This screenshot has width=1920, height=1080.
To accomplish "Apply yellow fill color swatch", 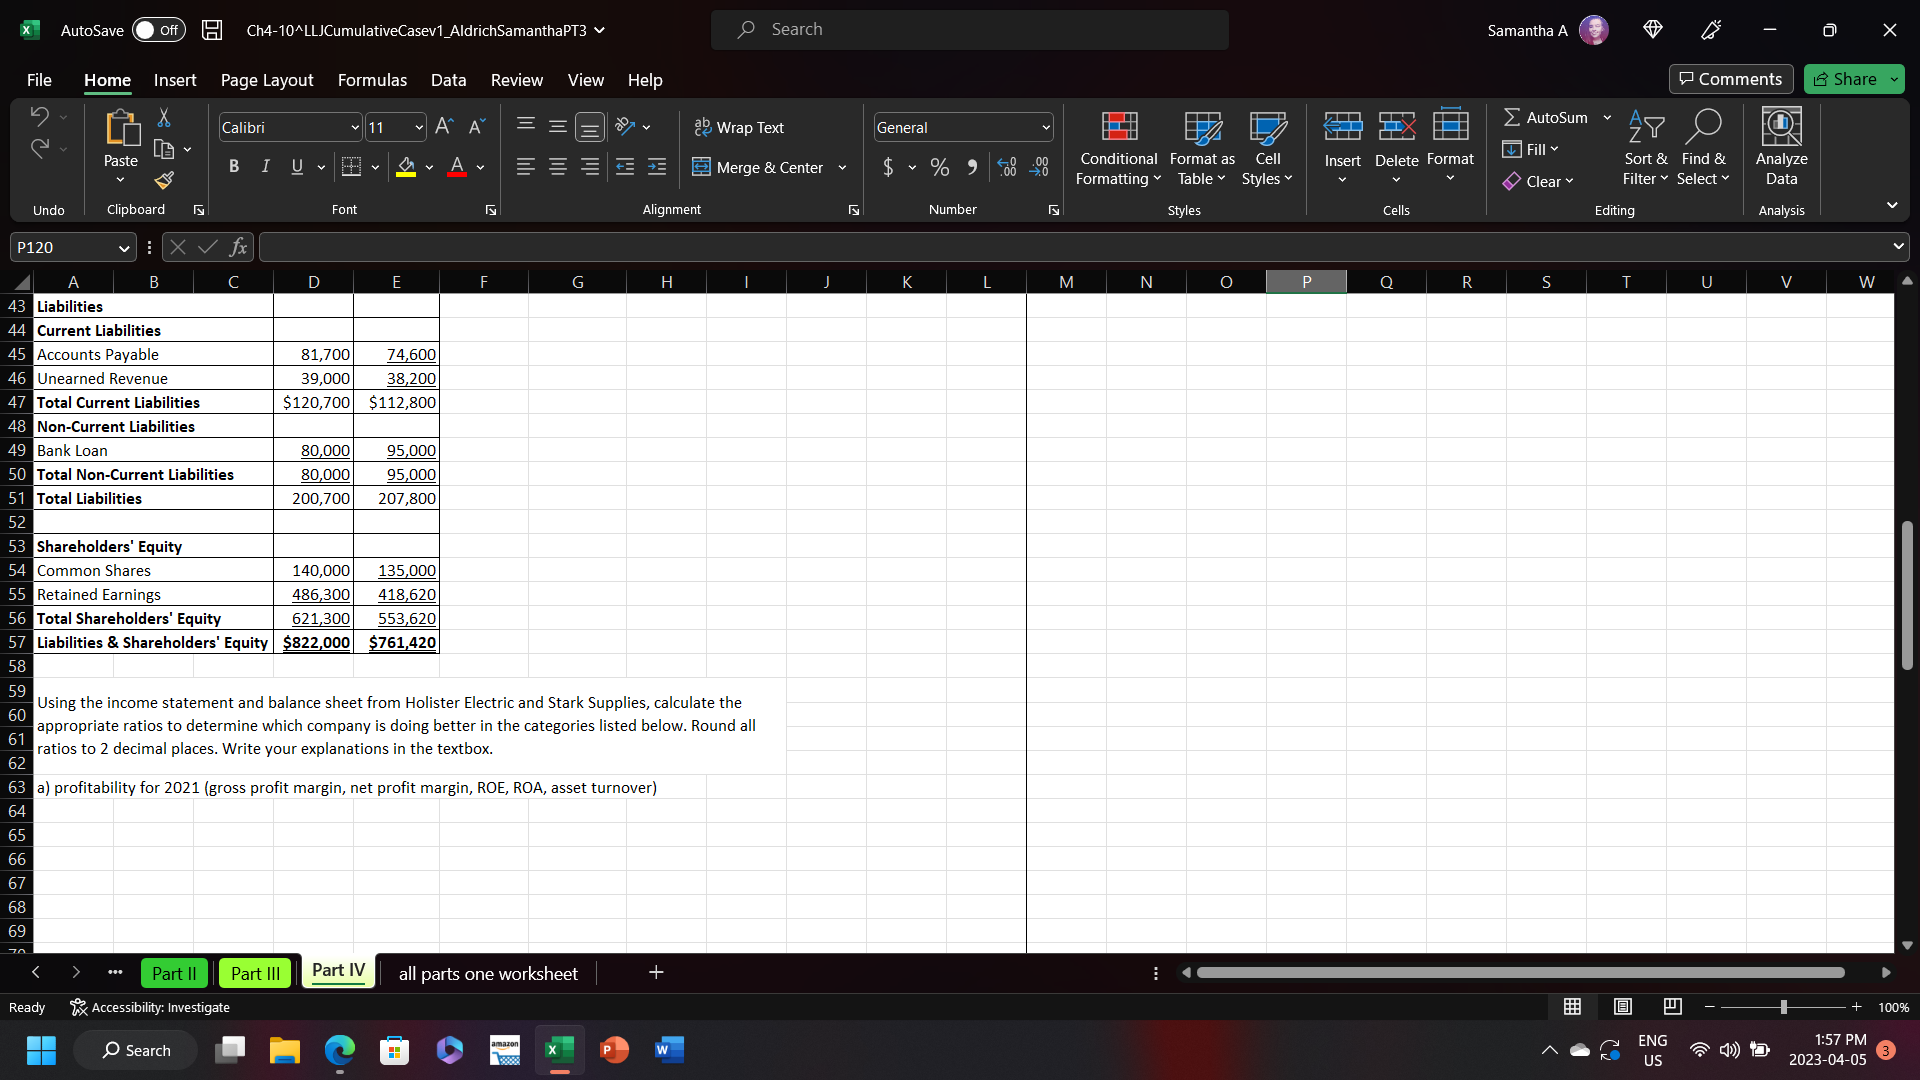I will click(x=406, y=168).
